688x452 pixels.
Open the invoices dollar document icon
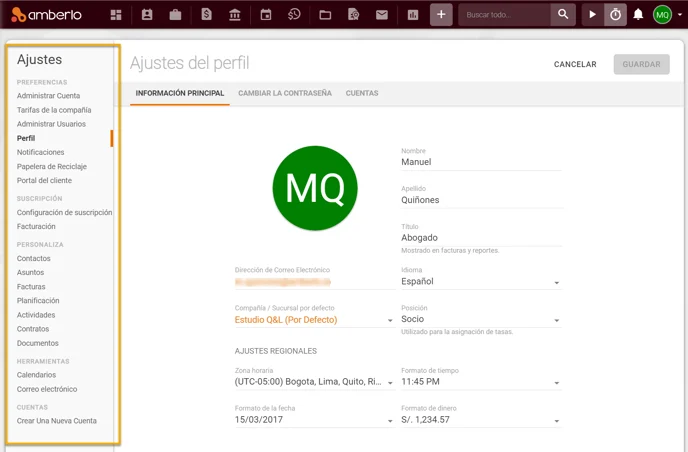coord(206,15)
